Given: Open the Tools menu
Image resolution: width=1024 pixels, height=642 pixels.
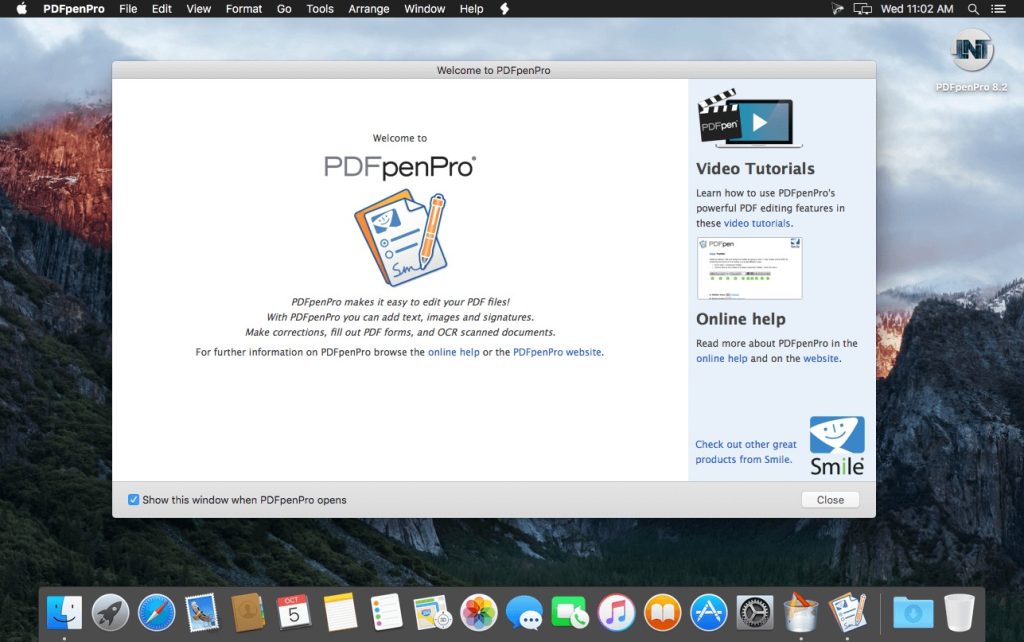Looking at the screenshot, I should point(320,9).
